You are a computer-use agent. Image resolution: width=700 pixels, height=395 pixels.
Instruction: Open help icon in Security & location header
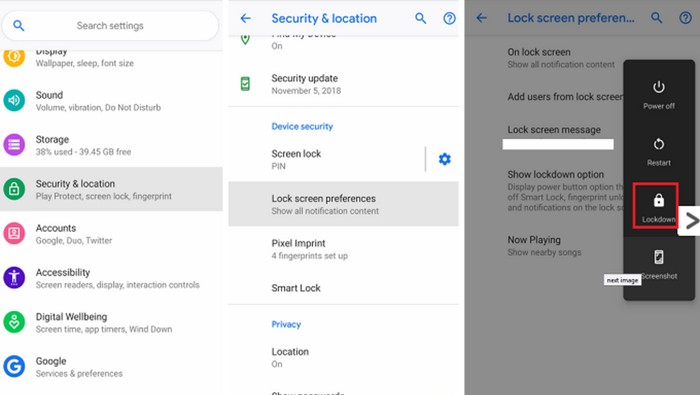coord(449,18)
